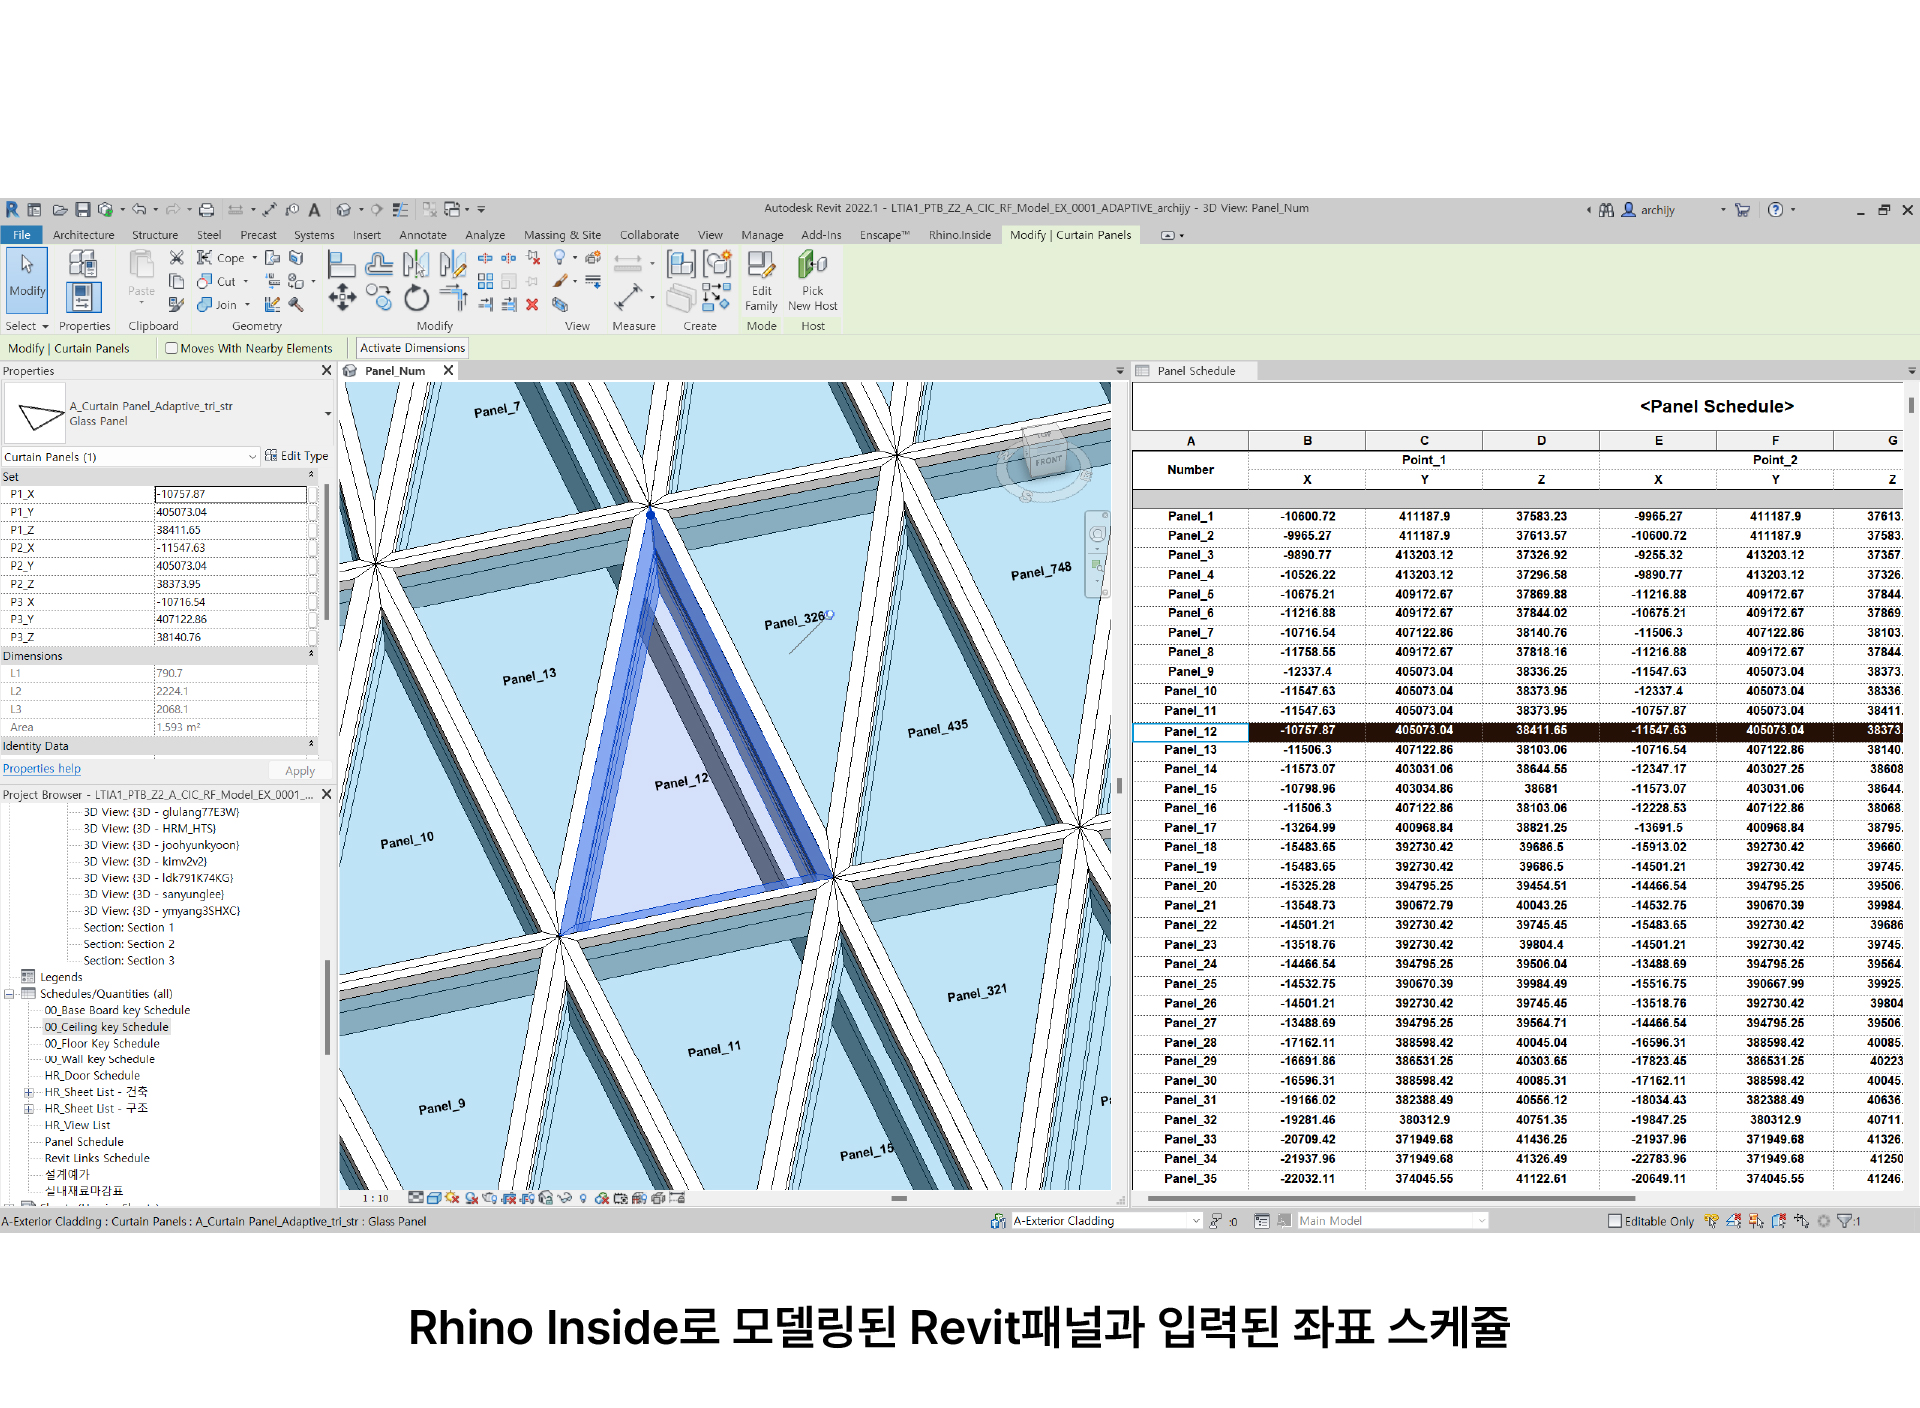Open the Architecture ribbon tab

point(83,235)
